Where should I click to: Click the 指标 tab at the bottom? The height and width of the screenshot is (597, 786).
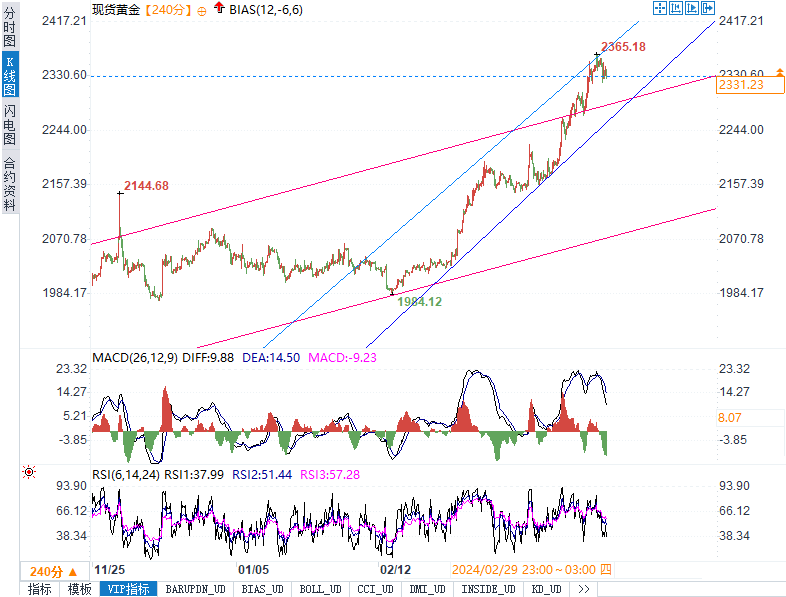coord(39,589)
